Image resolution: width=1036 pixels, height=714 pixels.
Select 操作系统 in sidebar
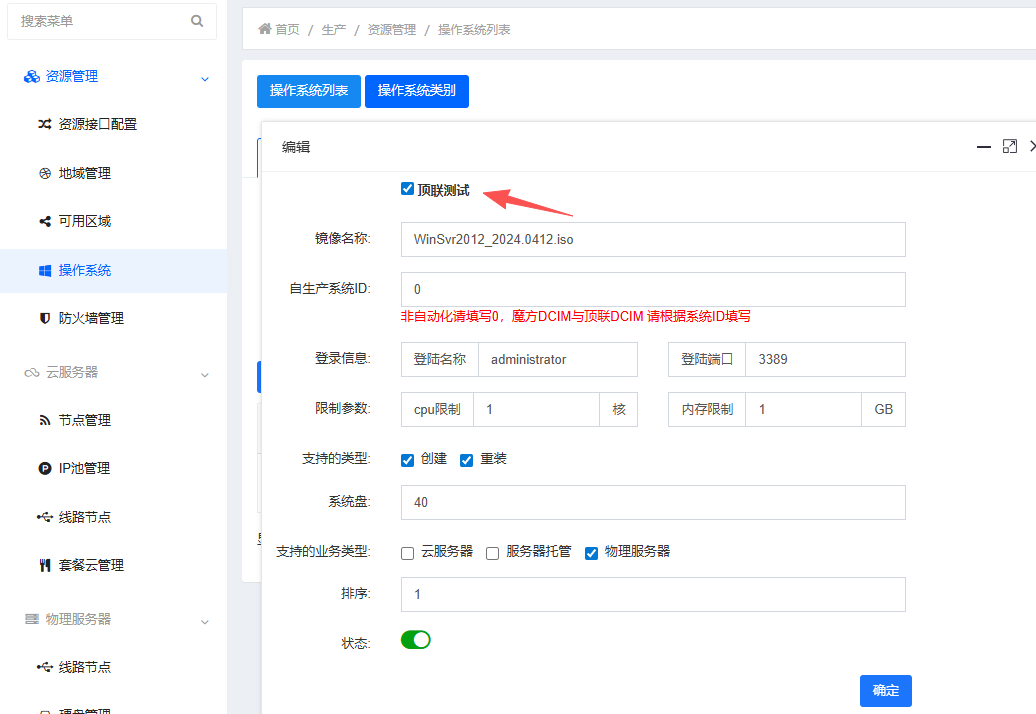[113, 270]
